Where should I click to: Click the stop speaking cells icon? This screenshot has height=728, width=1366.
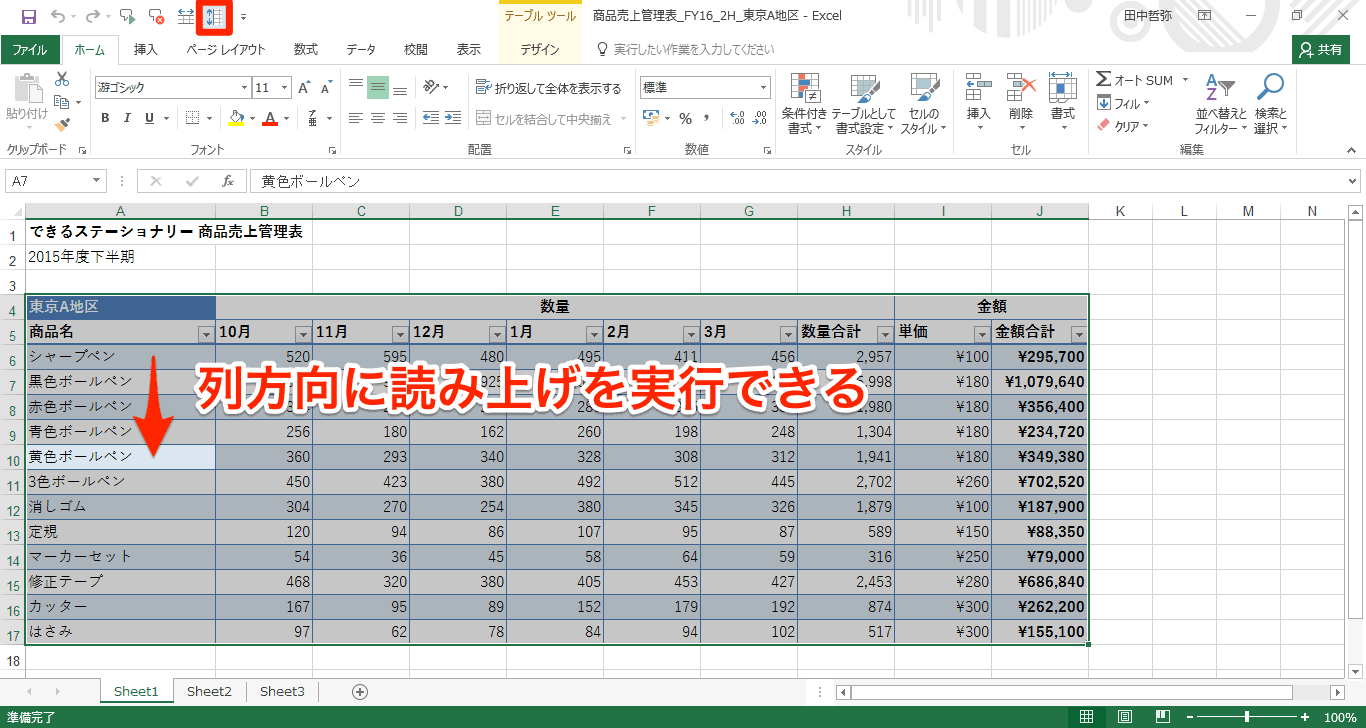pos(156,17)
